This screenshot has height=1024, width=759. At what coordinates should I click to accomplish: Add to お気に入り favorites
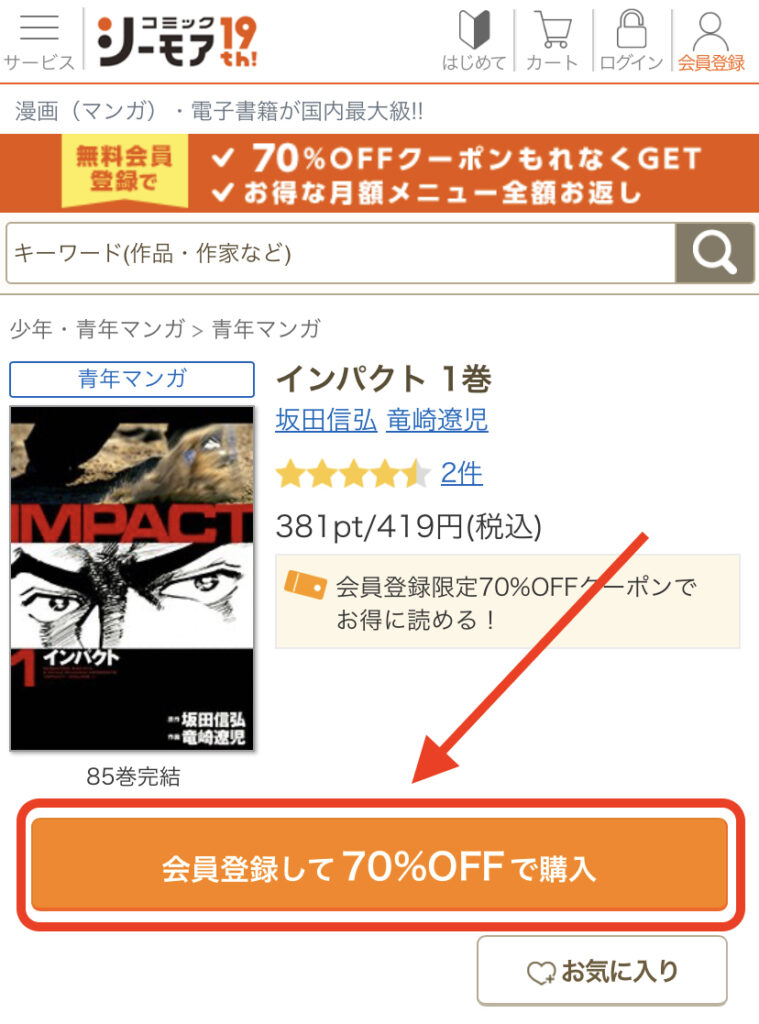[602, 971]
